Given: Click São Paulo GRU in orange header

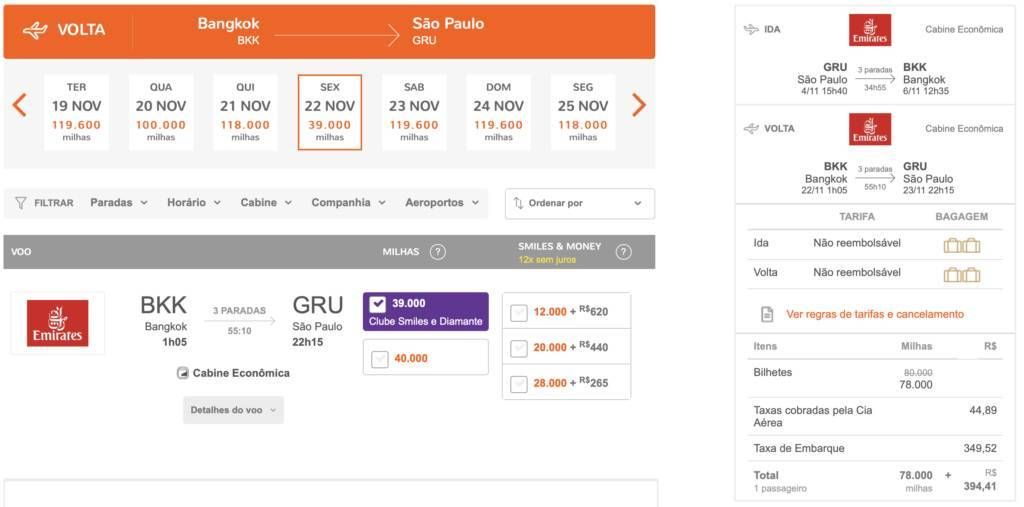Looking at the screenshot, I should click(448, 31).
